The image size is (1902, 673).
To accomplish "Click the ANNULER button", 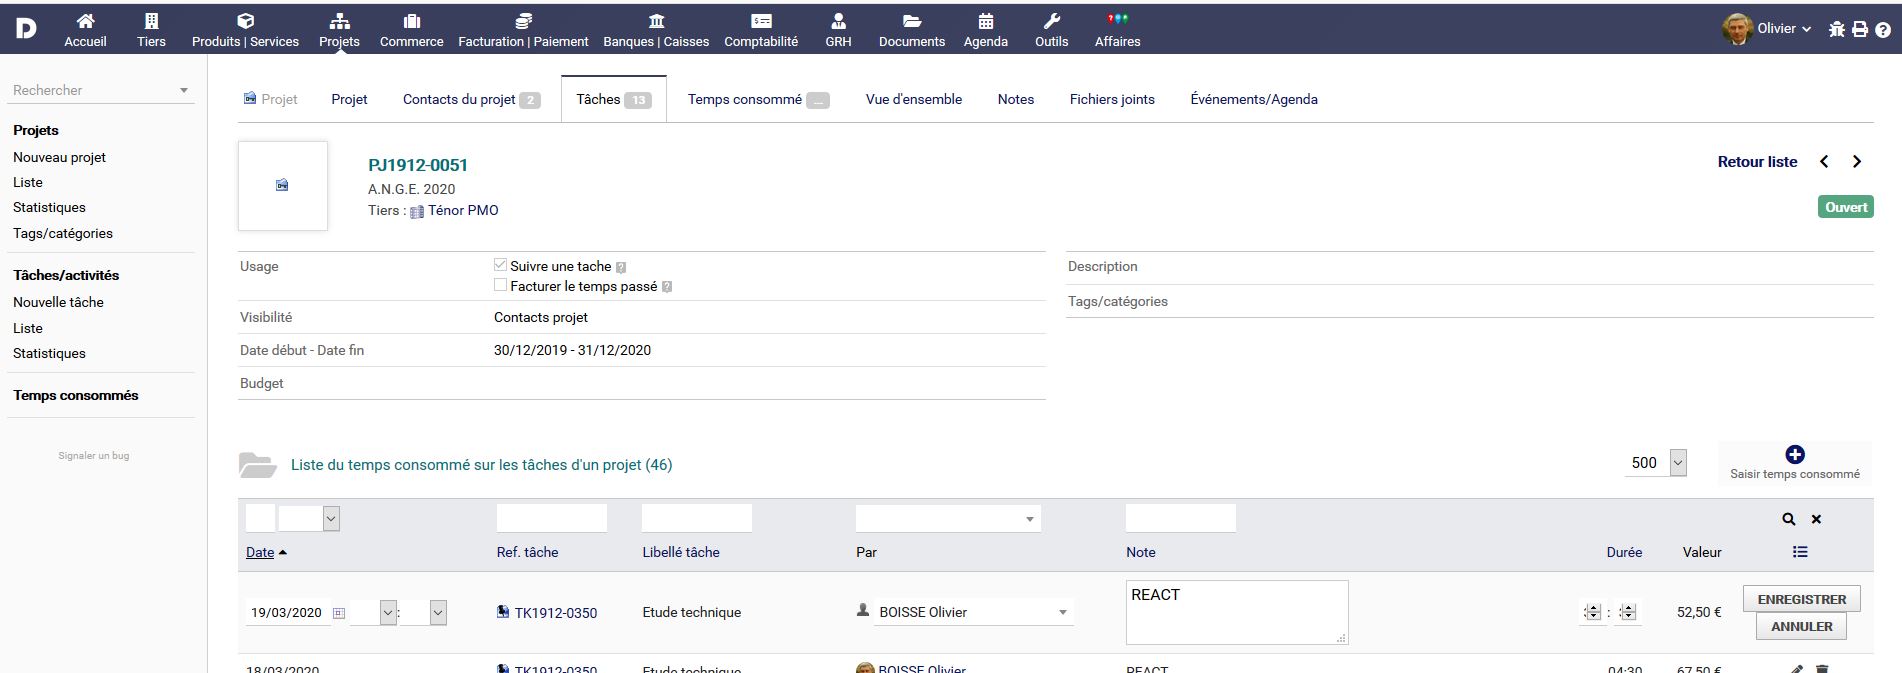I will [x=1802, y=626].
